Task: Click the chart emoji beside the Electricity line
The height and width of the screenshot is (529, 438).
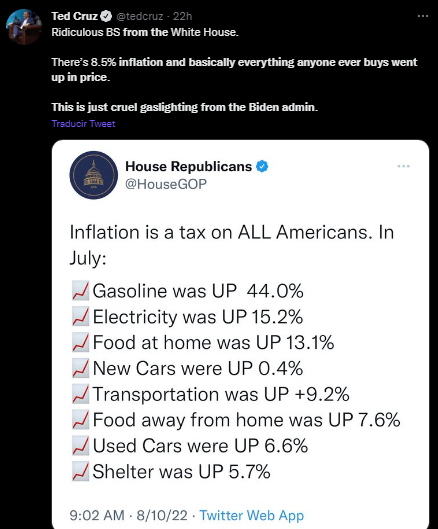Action: (x=80, y=316)
